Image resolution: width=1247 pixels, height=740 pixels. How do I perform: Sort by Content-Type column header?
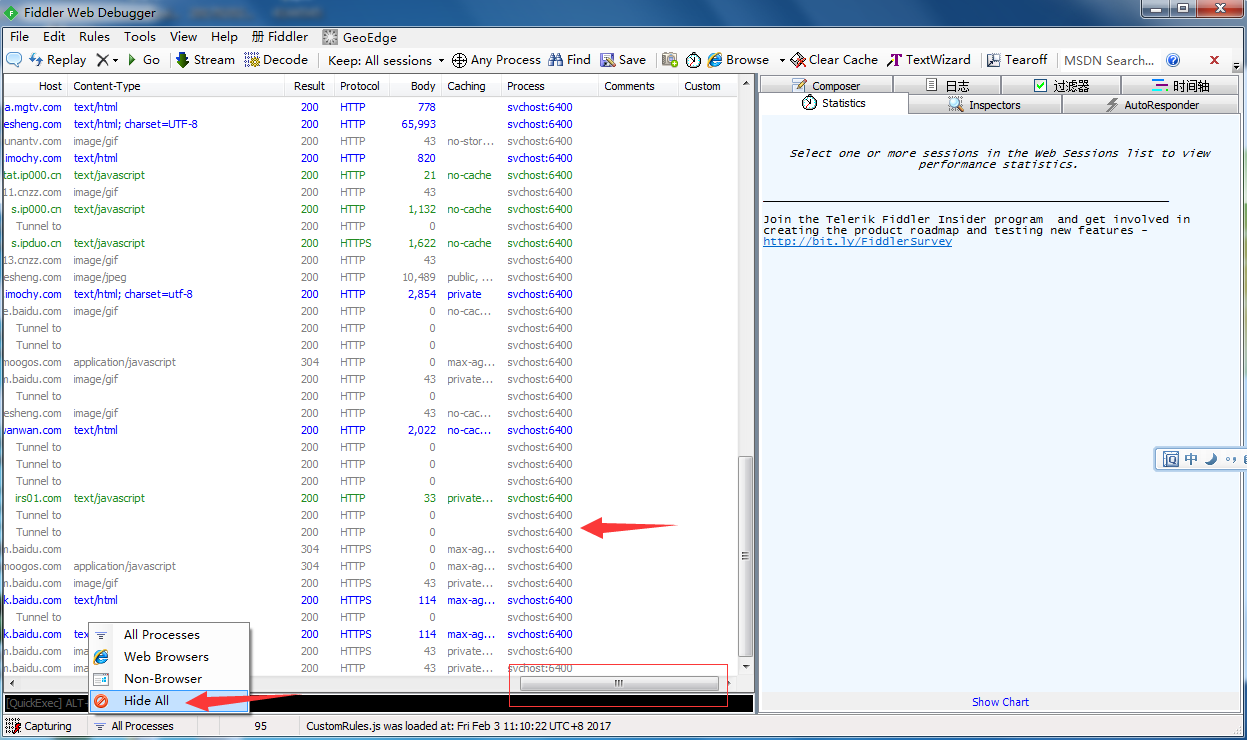click(178, 86)
